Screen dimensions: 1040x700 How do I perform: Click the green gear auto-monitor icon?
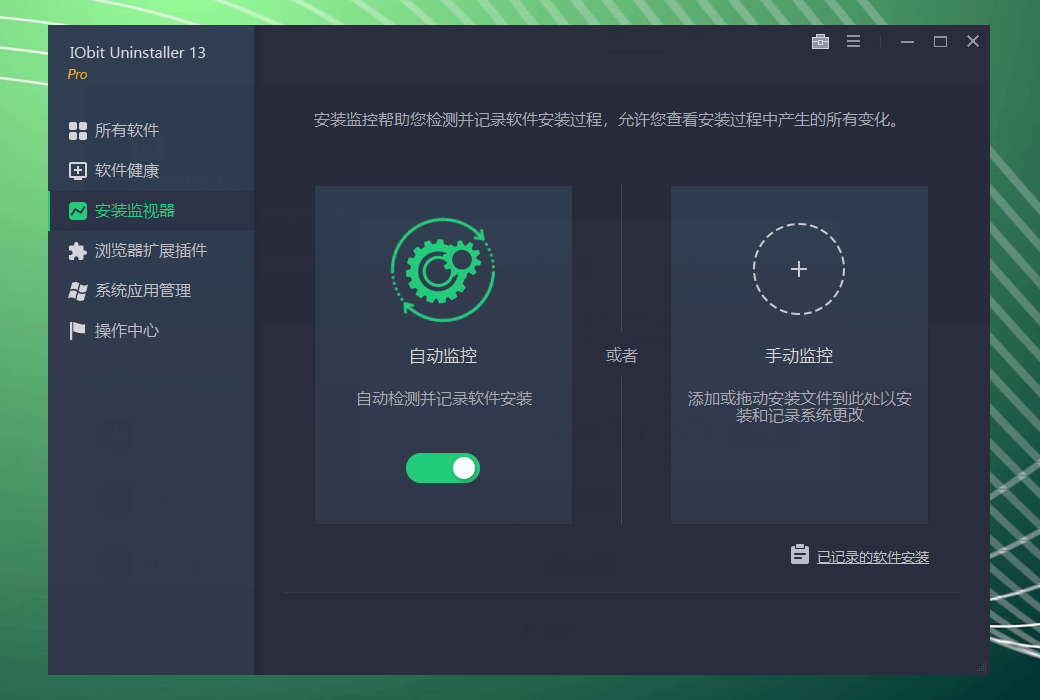443,269
